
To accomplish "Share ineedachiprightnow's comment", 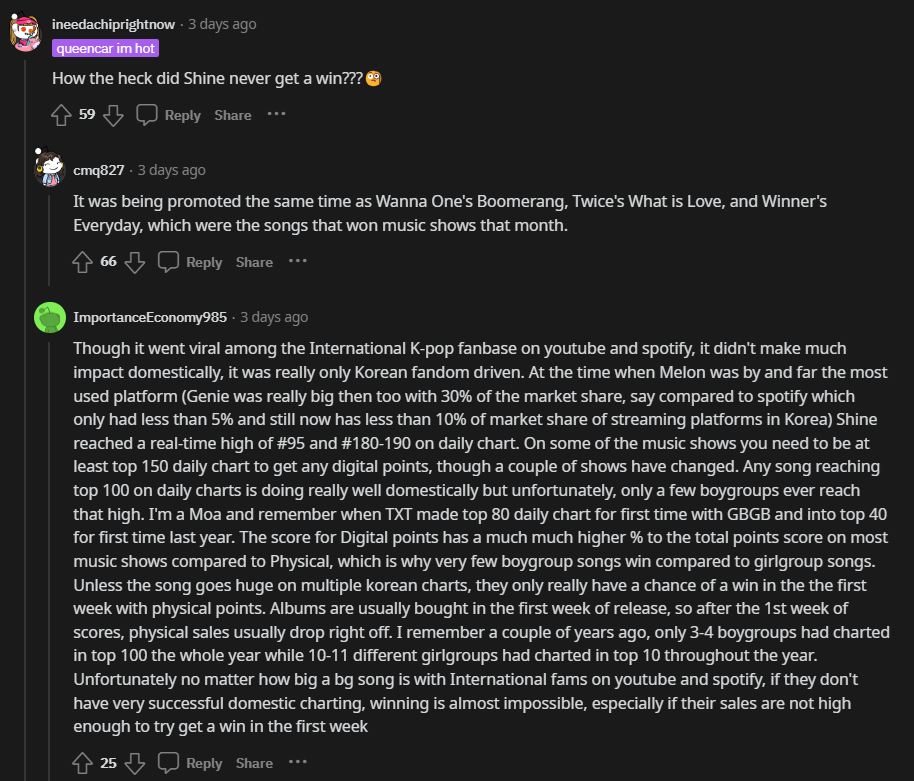I will click(x=233, y=115).
